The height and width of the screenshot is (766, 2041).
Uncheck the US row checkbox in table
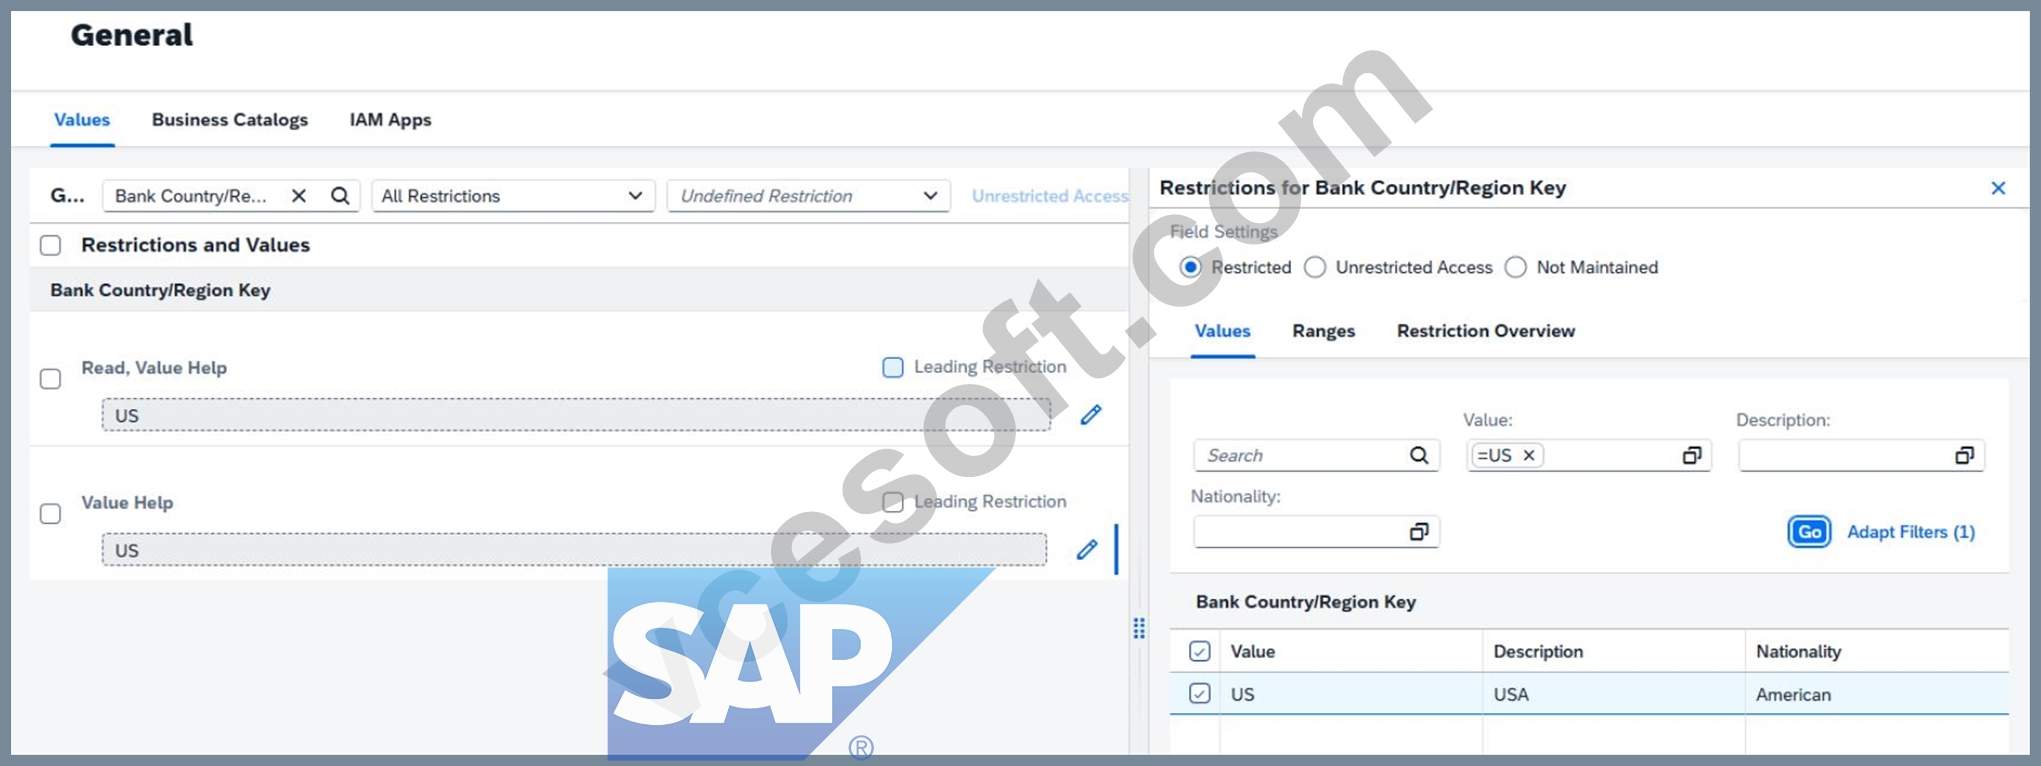click(1200, 694)
